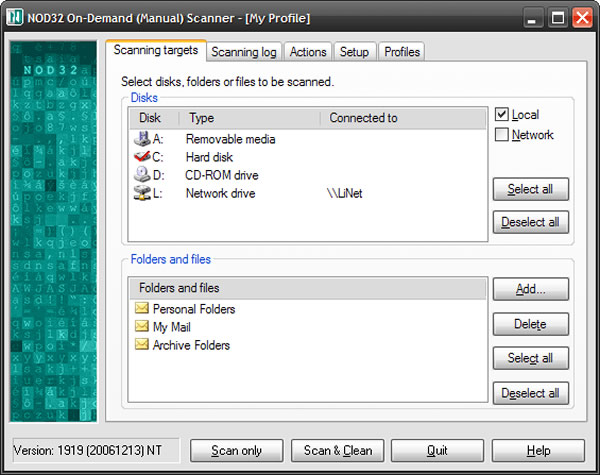
Task: Click the Delete button
Action: 530,324
